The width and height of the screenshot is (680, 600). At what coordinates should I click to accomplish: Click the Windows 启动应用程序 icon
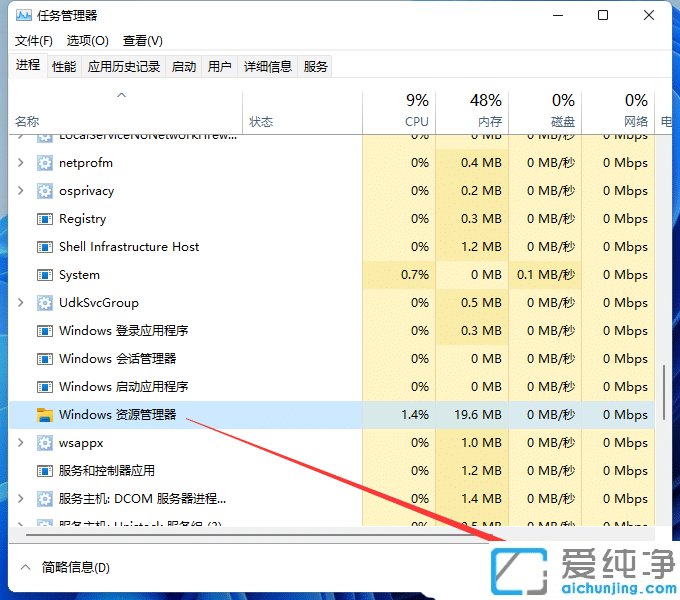point(45,387)
